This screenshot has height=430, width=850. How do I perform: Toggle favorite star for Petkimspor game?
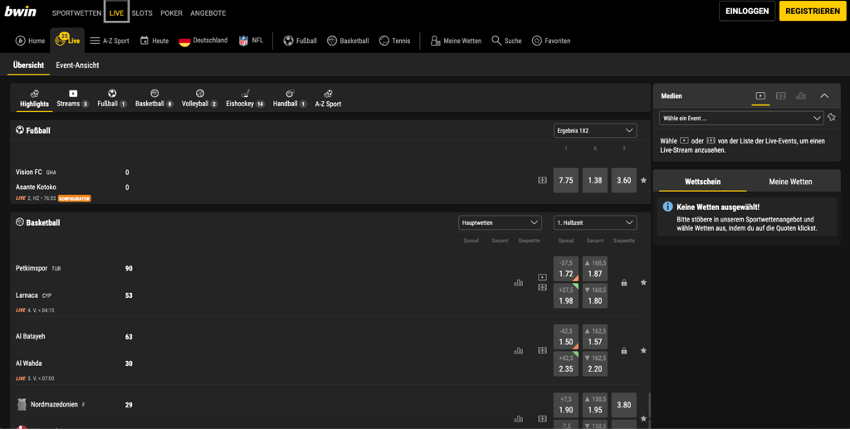(643, 283)
